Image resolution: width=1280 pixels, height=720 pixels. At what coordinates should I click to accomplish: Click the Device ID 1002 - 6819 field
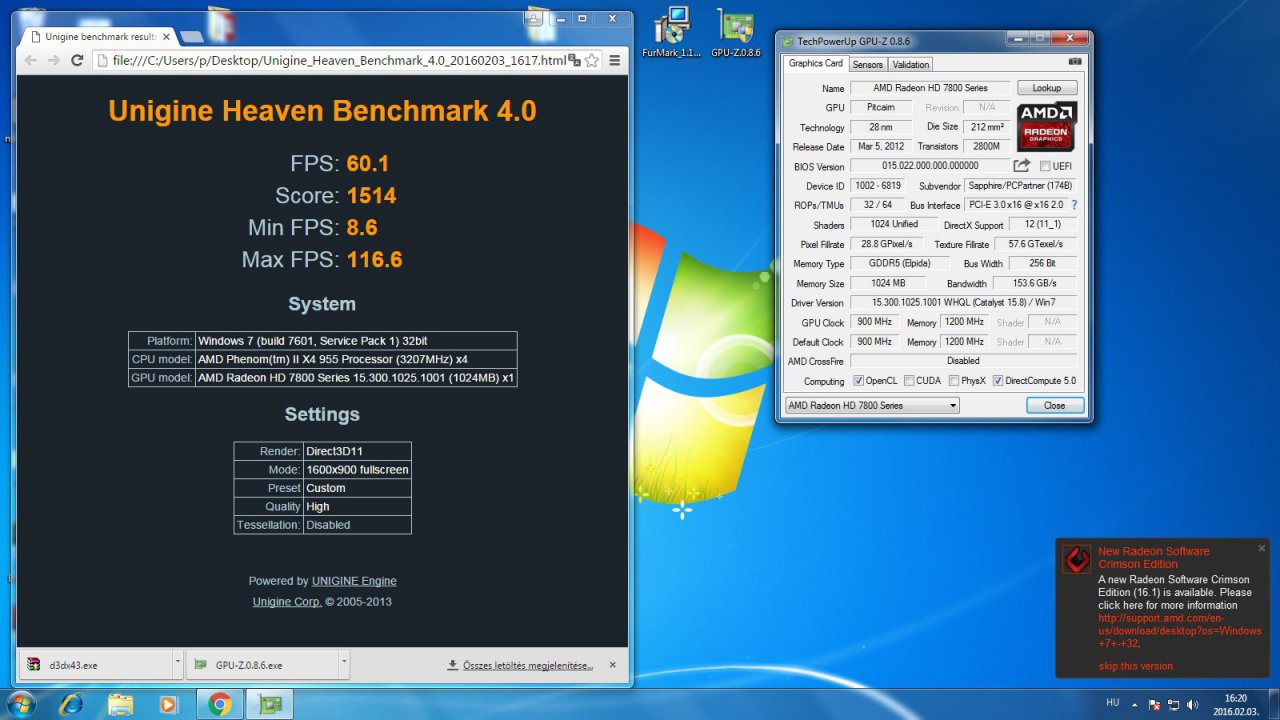[x=880, y=186]
